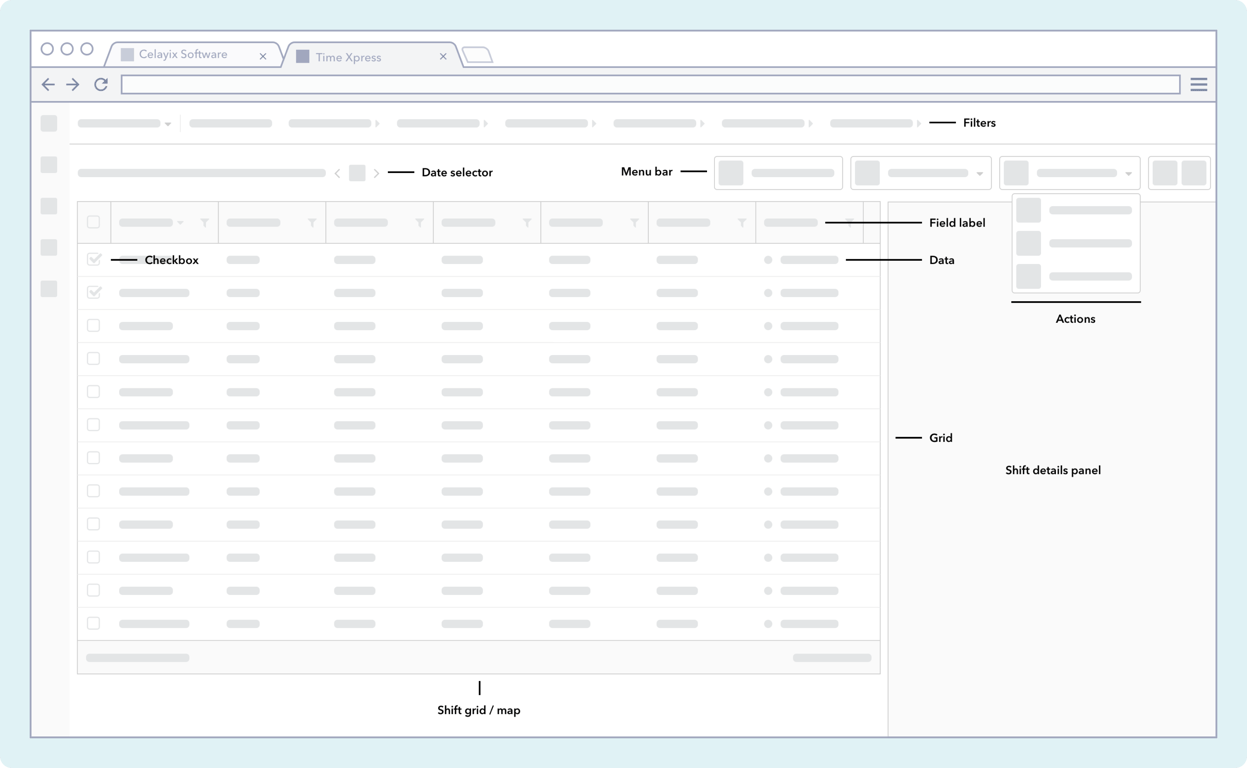Viewport: 1247px width, 768px height.
Task: Open the browser hamburger menu
Action: point(1198,85)
